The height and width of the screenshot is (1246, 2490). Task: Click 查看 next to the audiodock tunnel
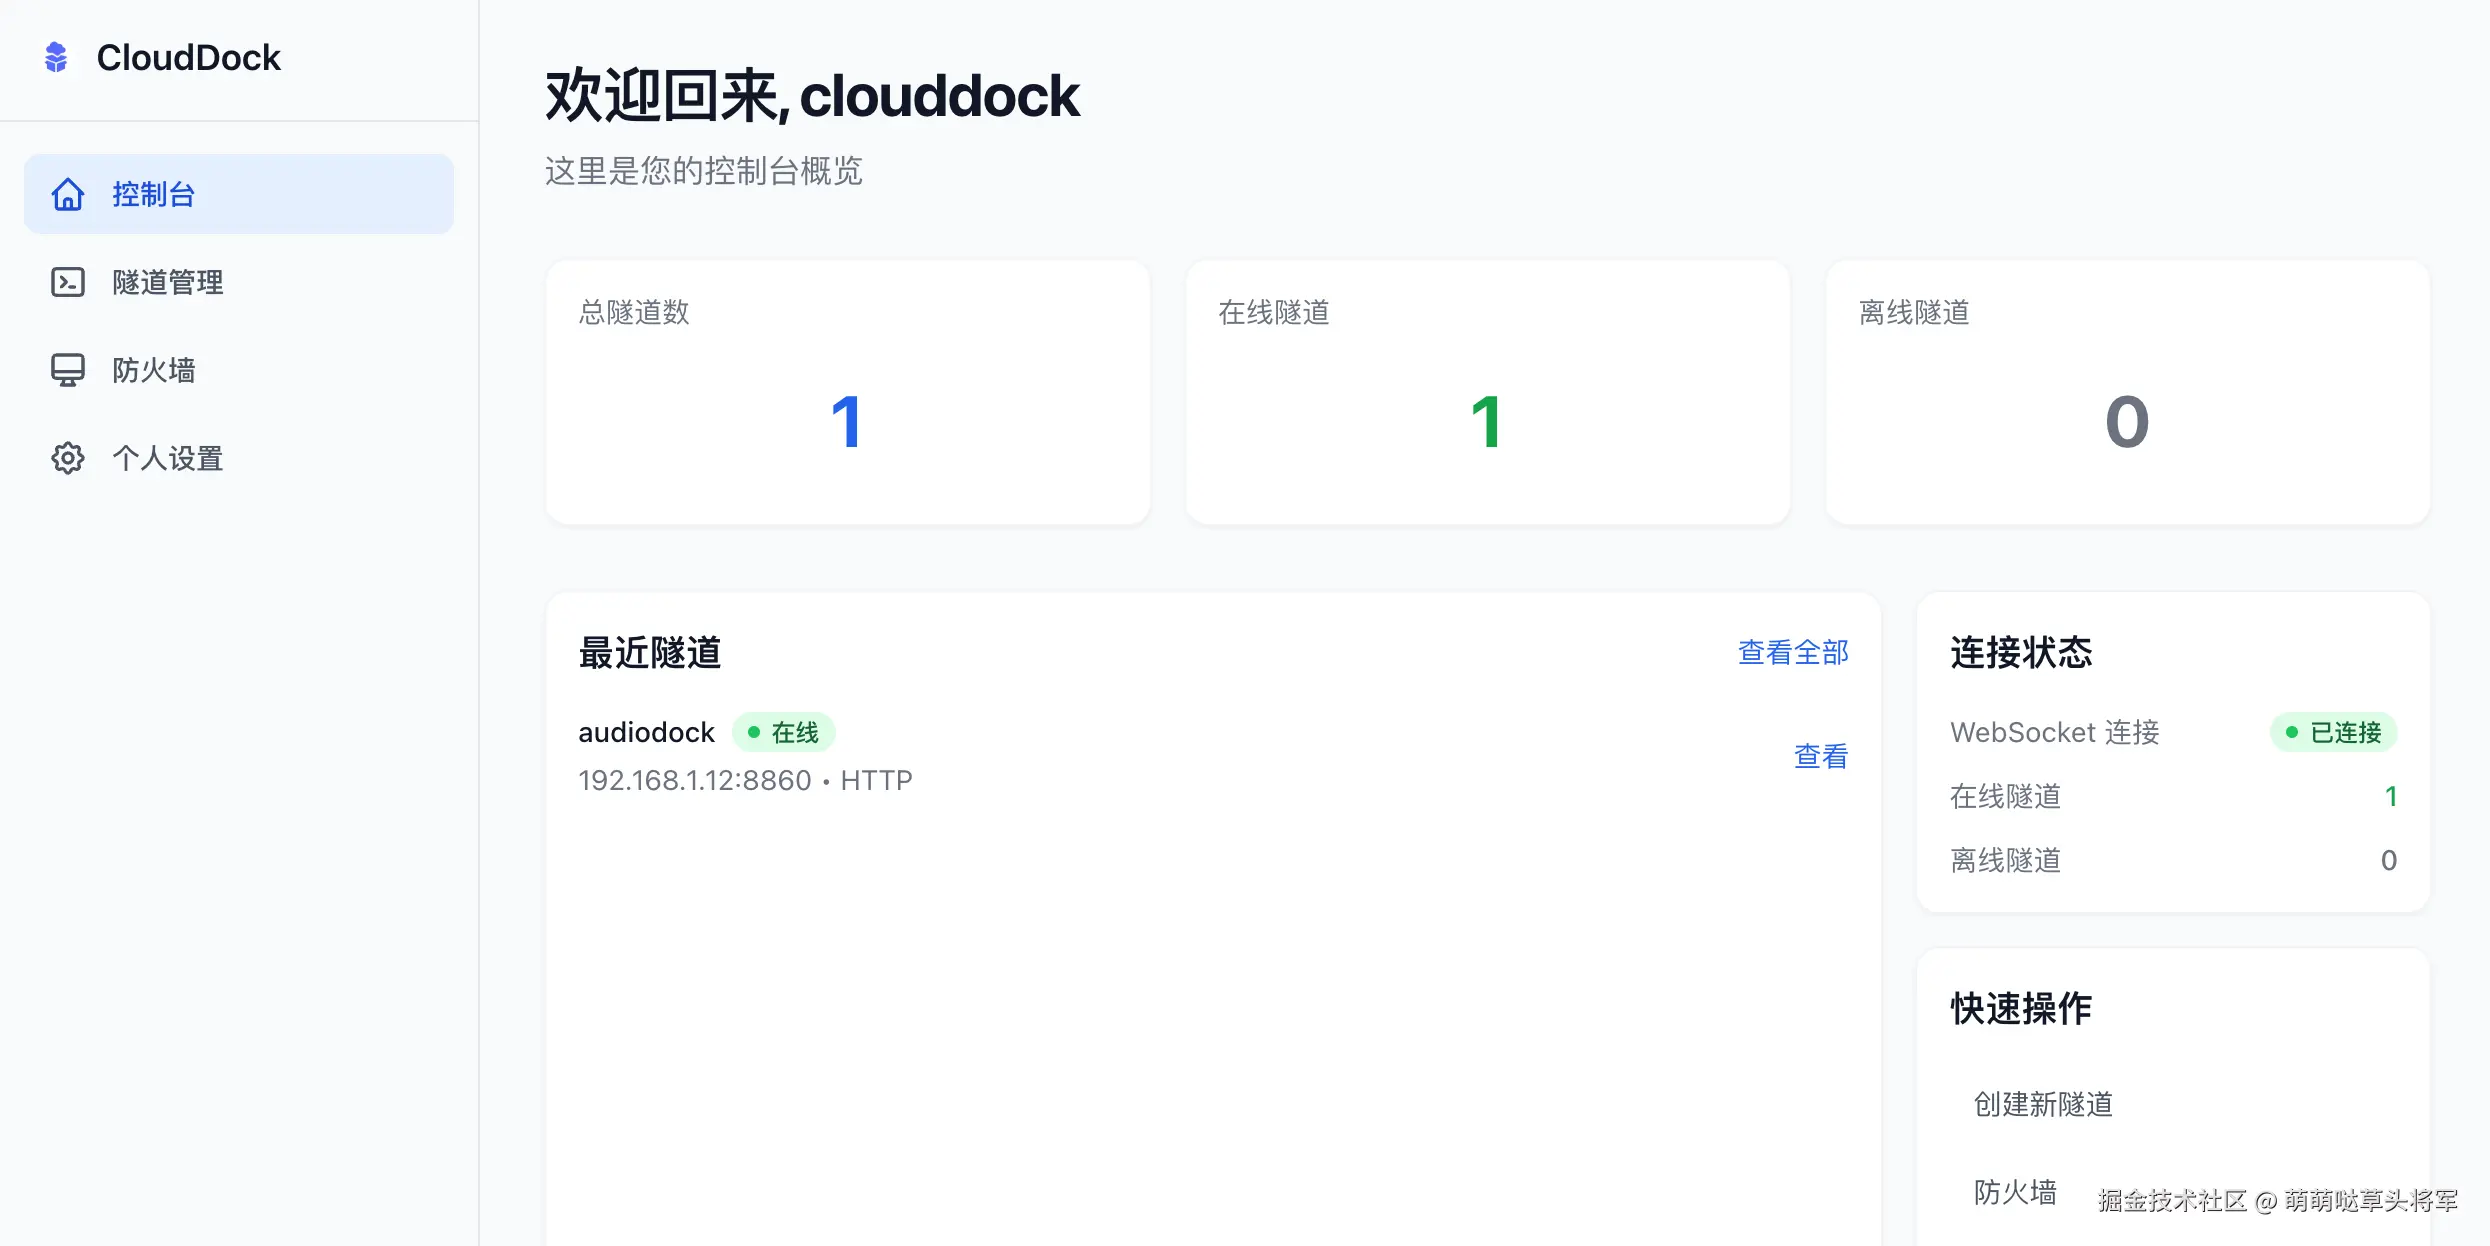1820,756
